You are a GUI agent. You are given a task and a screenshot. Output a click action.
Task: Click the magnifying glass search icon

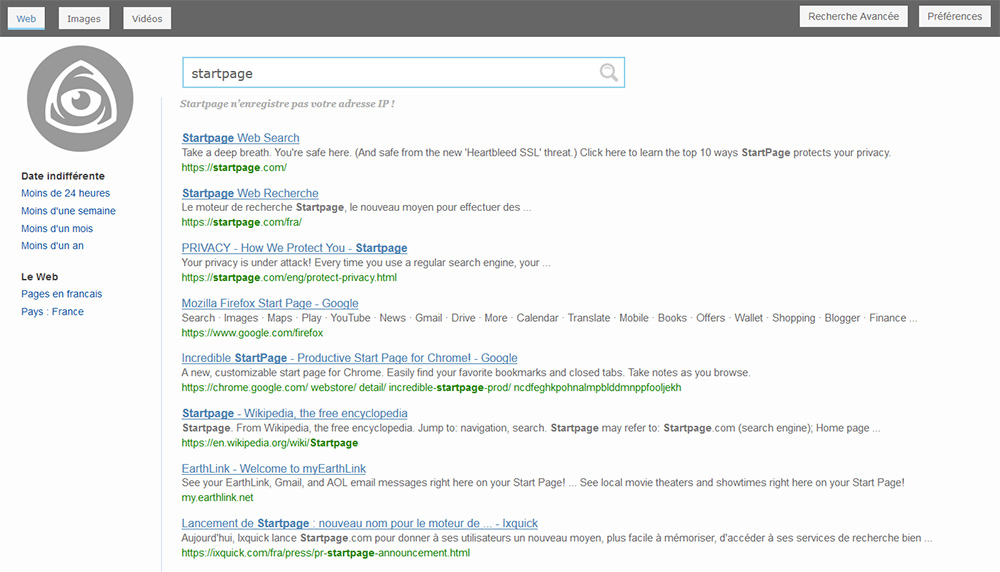608,73
